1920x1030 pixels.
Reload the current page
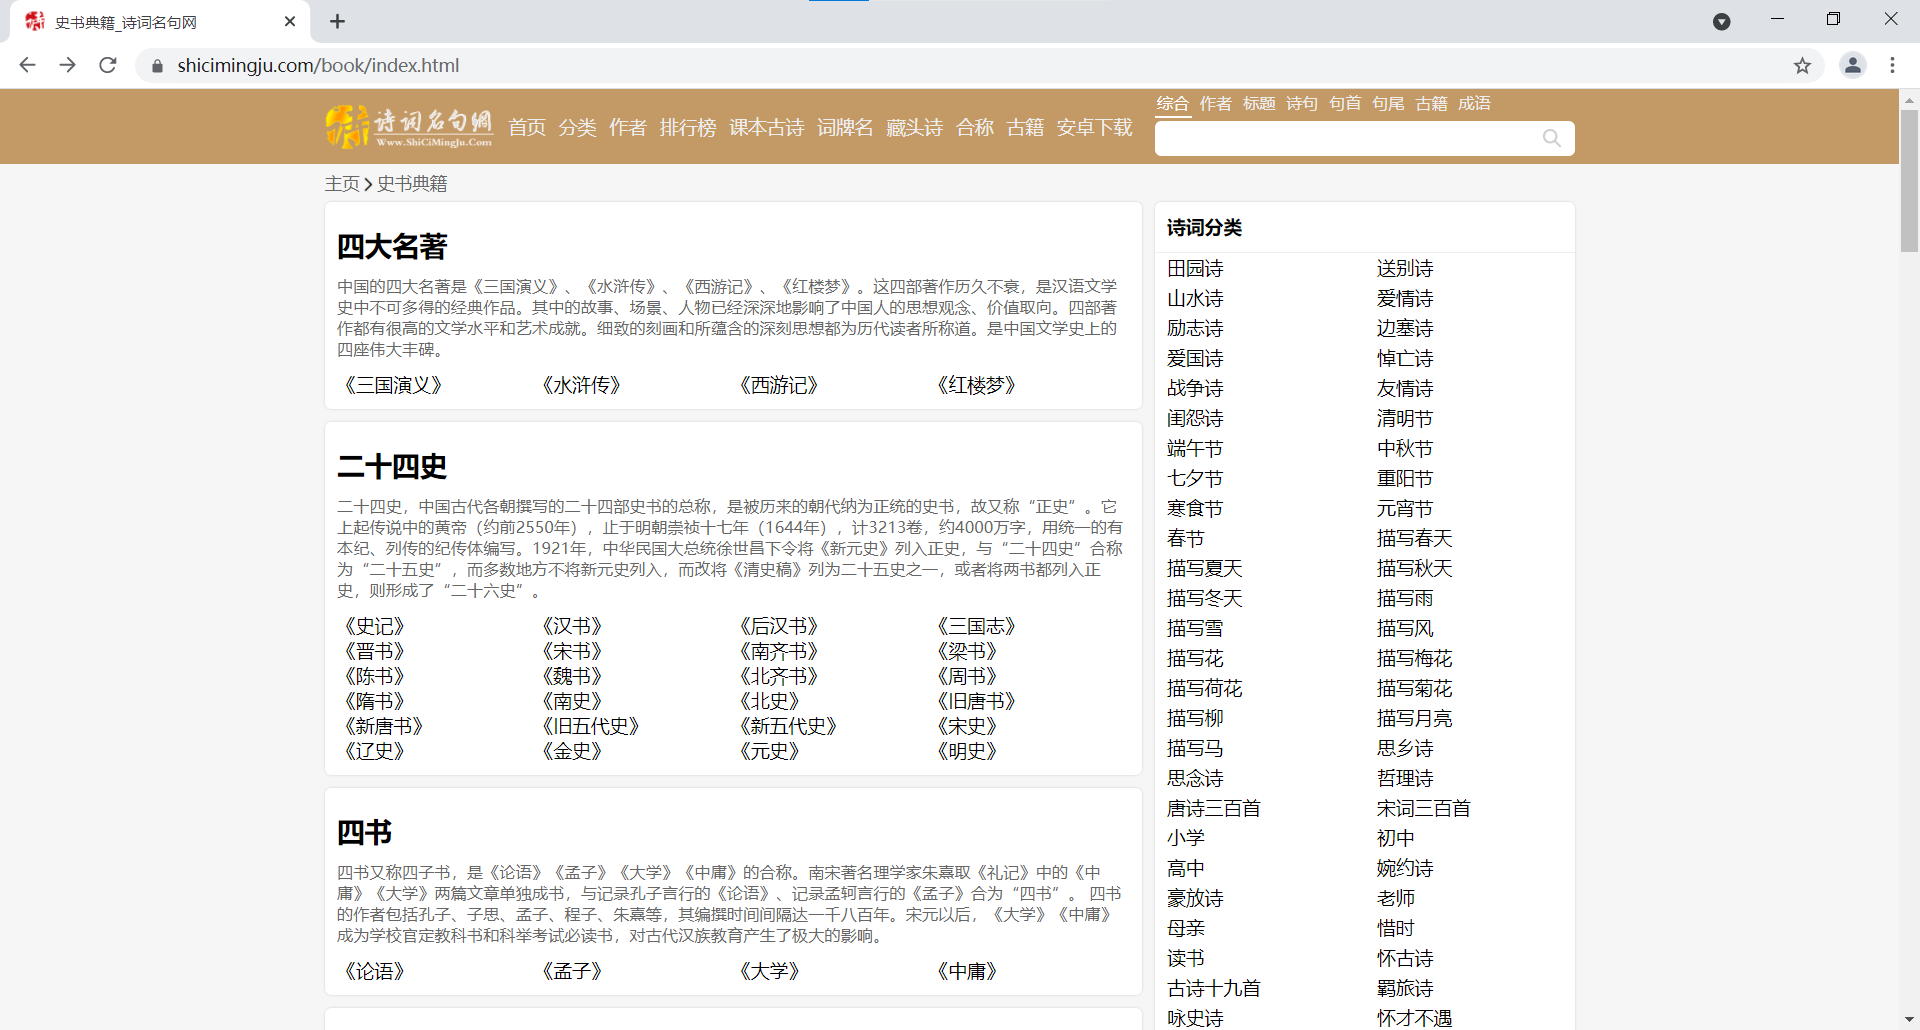108,65
